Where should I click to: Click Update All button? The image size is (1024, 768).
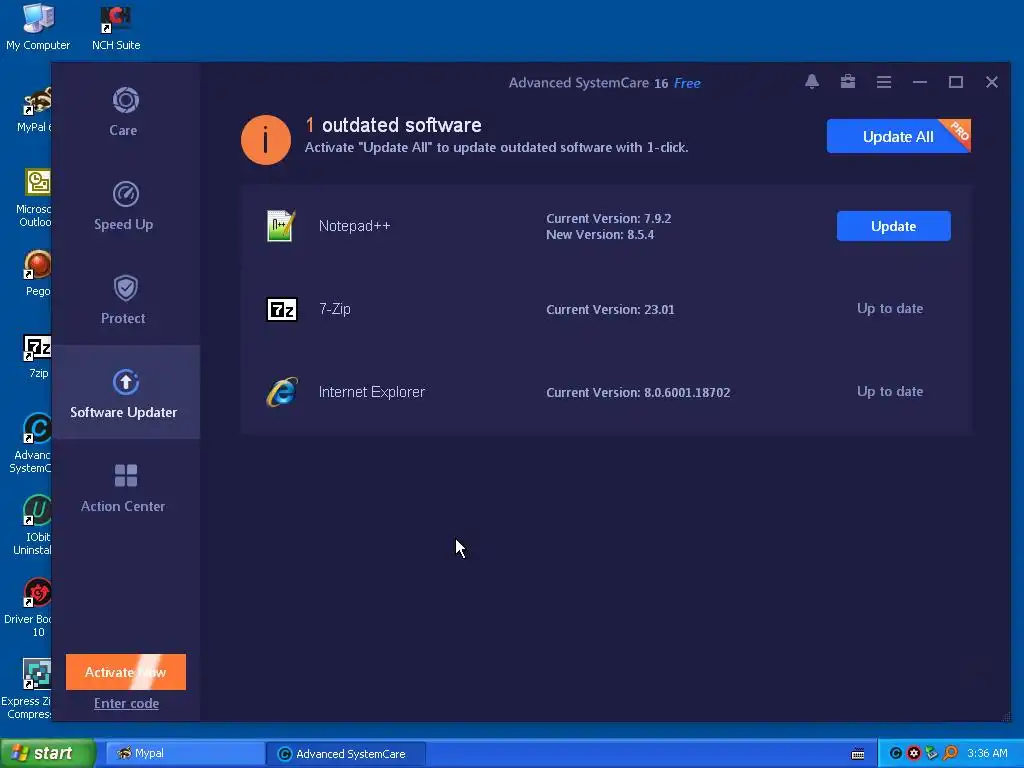pos(899,136)
